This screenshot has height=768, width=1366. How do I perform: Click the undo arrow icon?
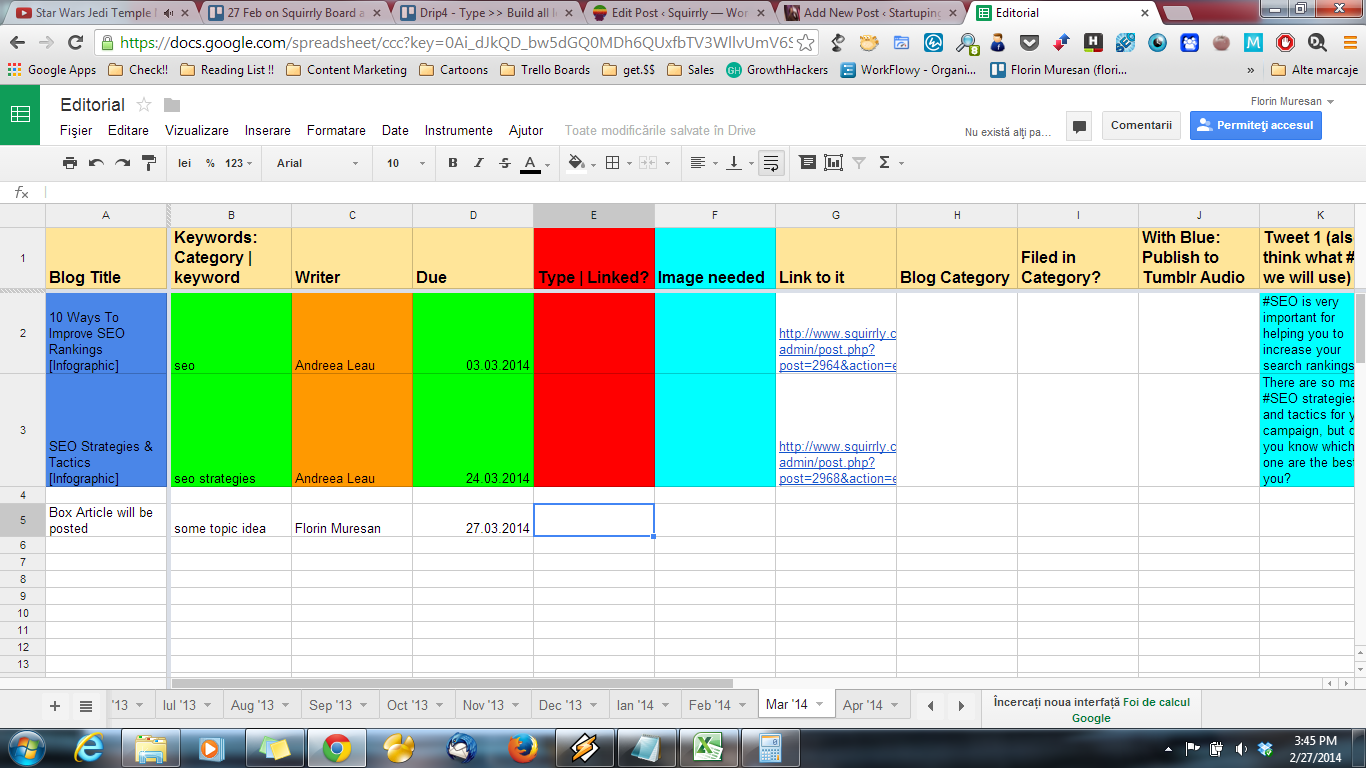tap(96, 163)
